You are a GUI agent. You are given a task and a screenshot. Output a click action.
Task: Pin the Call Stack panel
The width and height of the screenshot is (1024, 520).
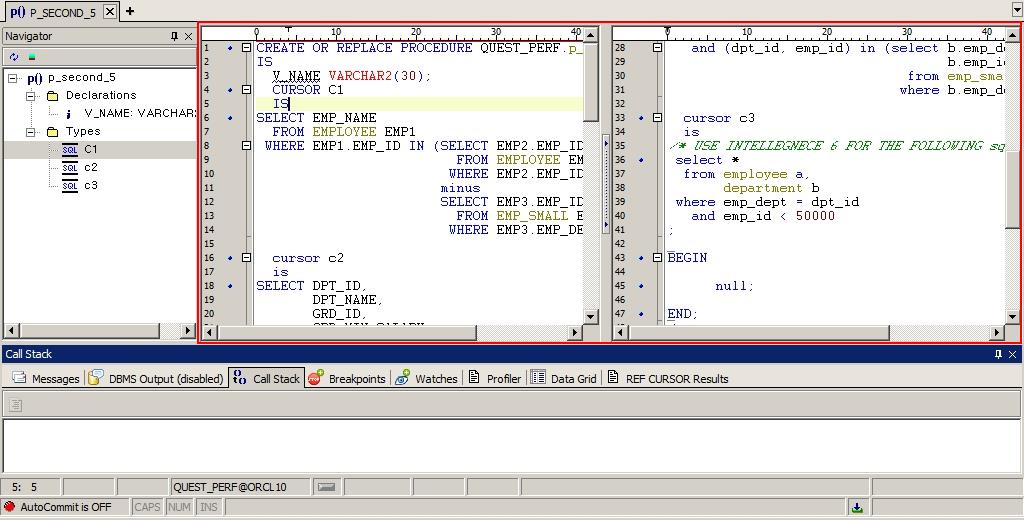click(998, 354)
